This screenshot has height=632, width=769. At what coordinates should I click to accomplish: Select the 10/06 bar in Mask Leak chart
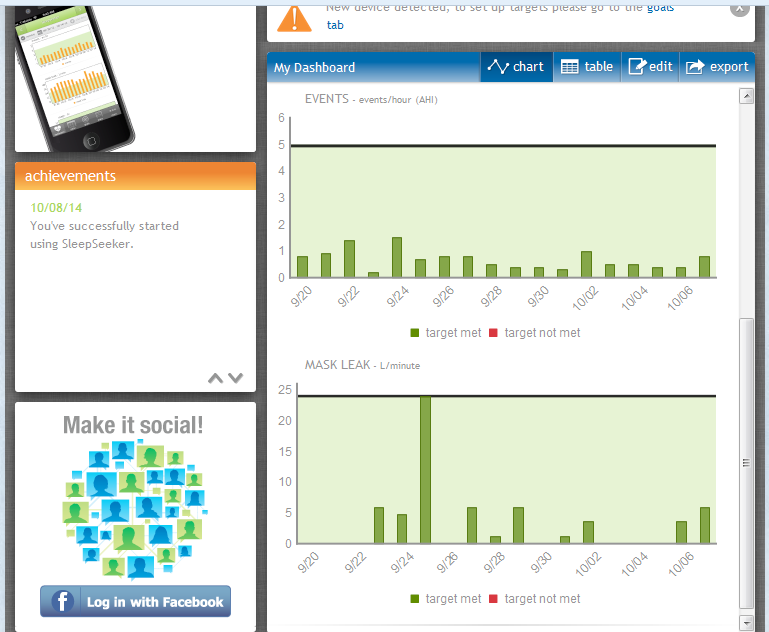(x=681, y=532)
